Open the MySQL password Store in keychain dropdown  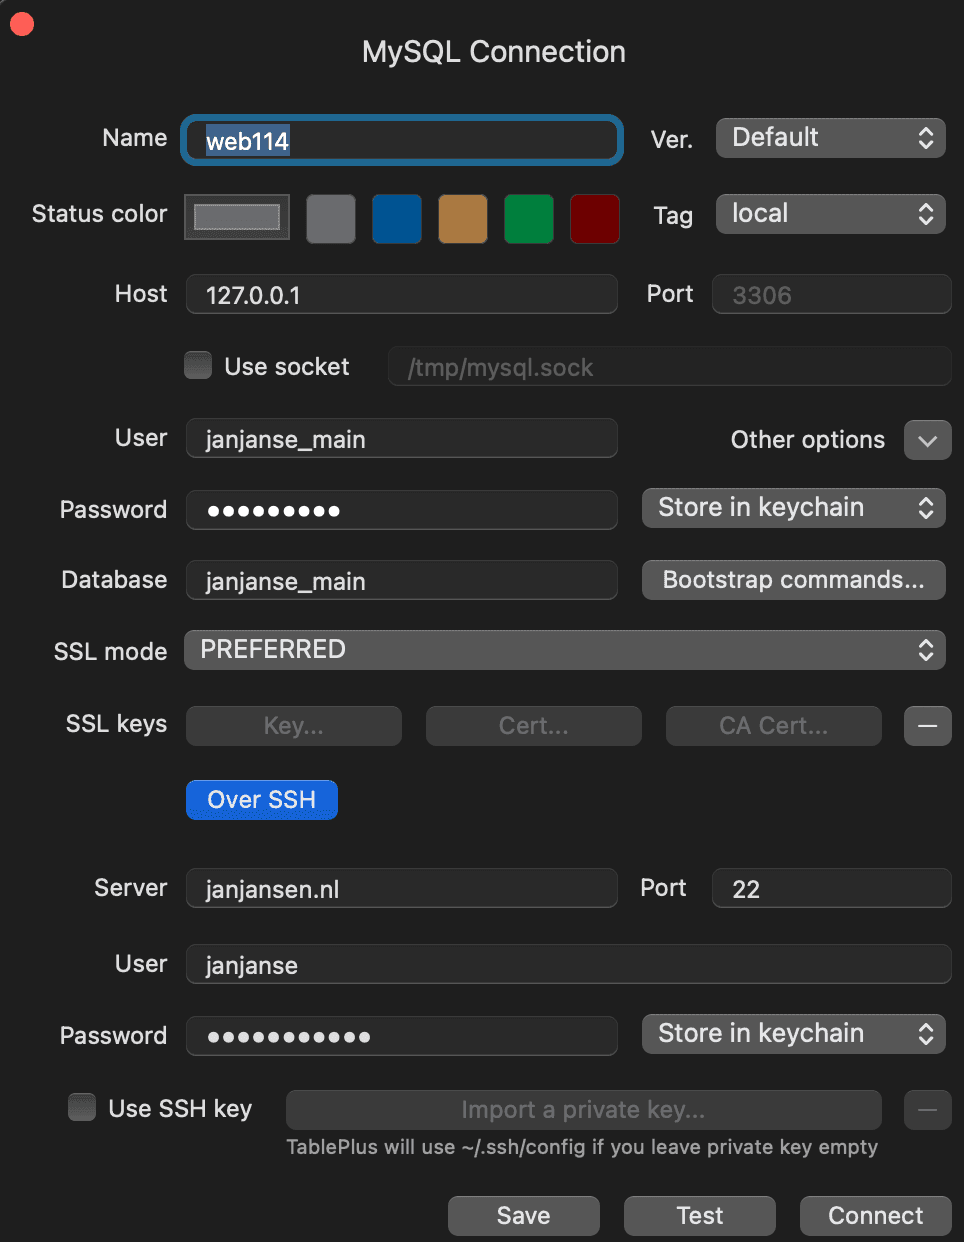click(x=793, y=508)
